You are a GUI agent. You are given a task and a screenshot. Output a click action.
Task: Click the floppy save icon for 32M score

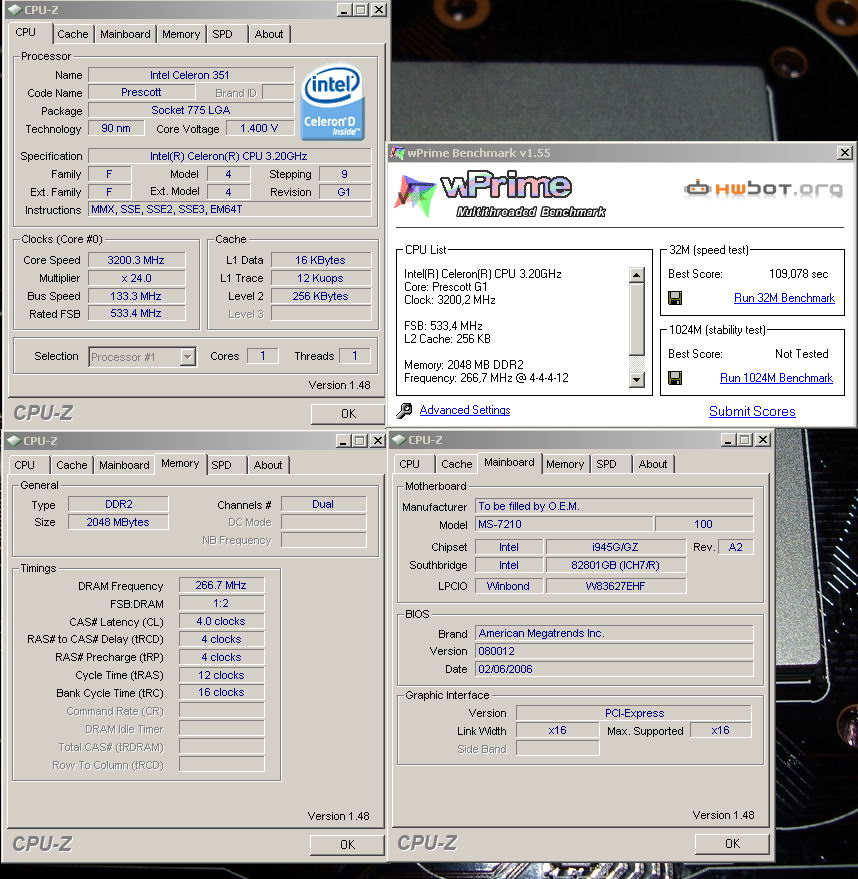[x=675, y=298]
